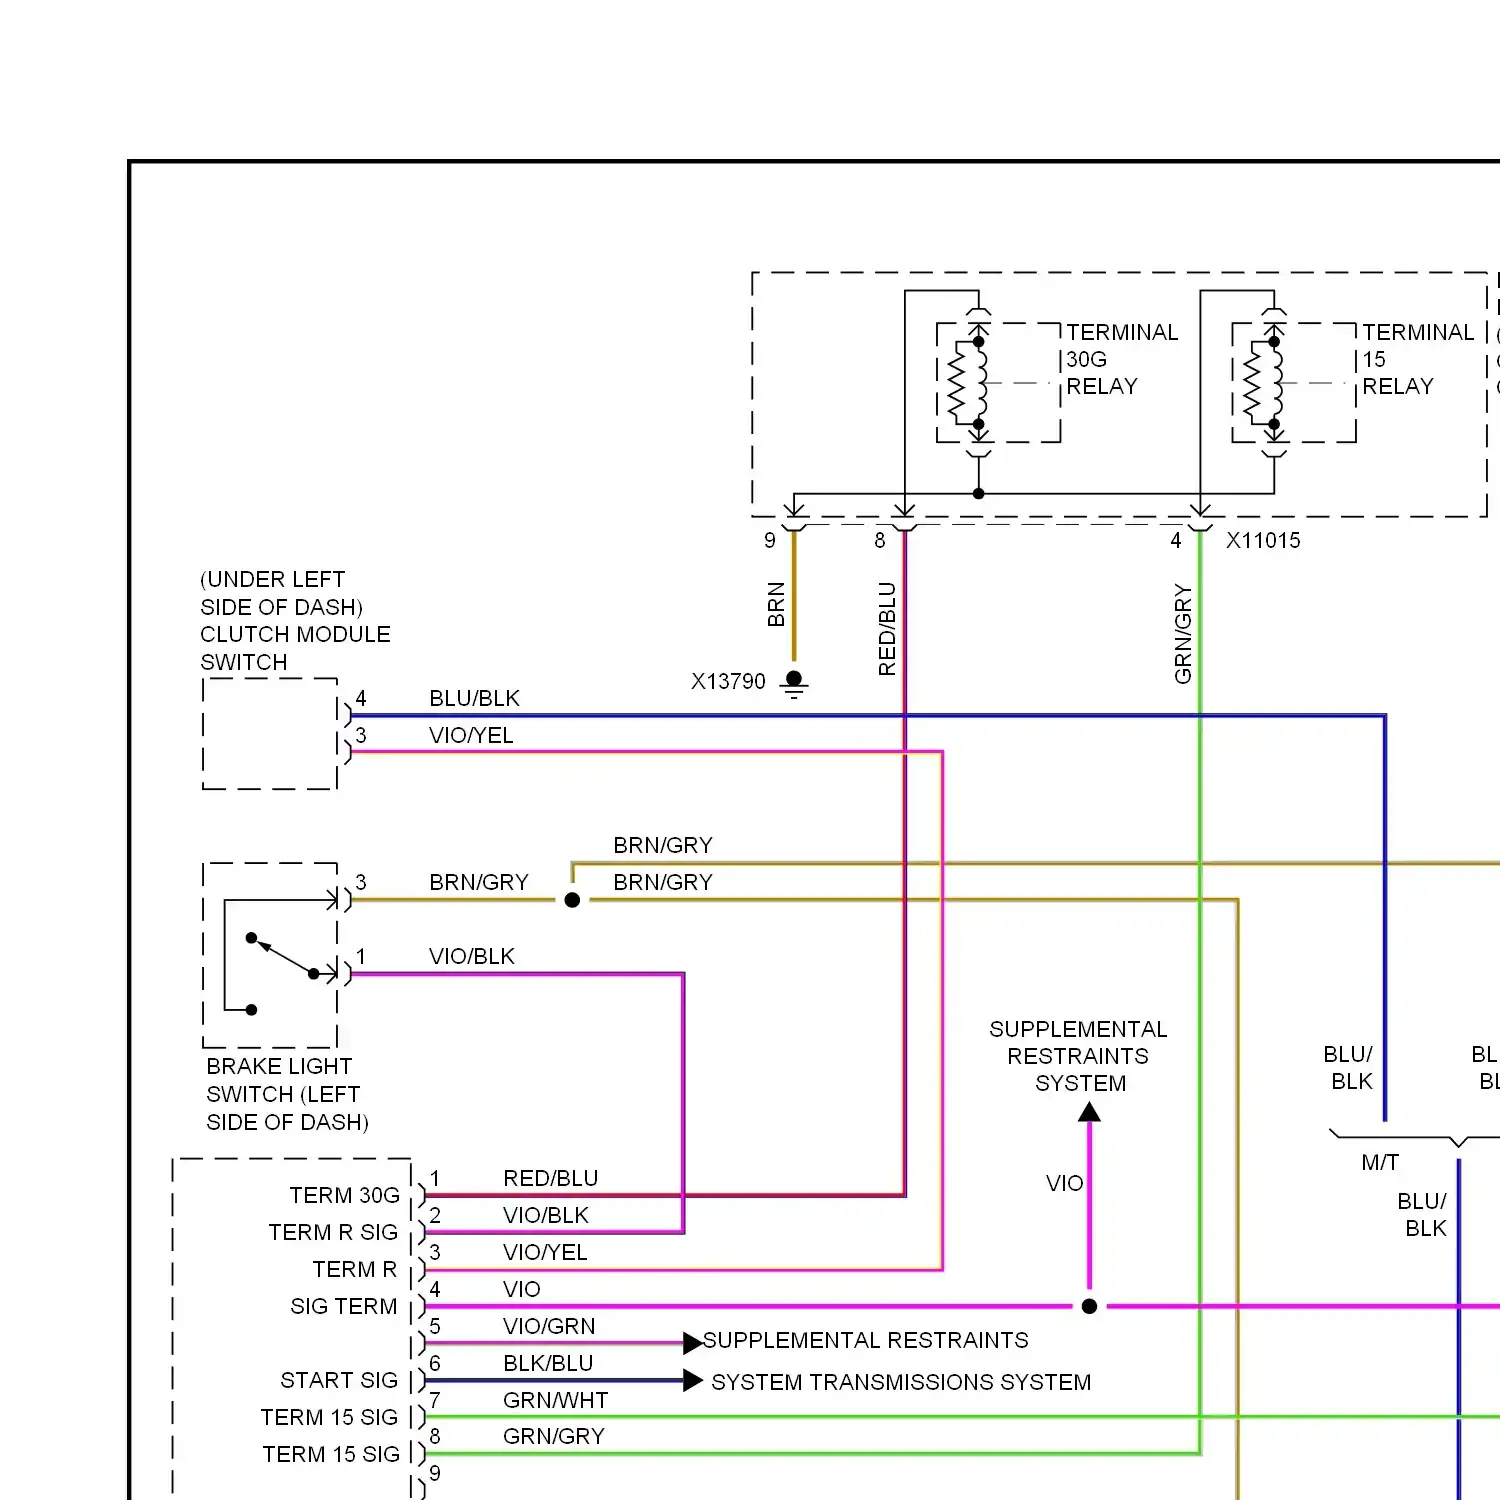Viewport: 1500px width, 1500px height.
Task: Click the GRN/WHT wire label at pin 7
Action: pyautogui.click(x=555, y=1401)
